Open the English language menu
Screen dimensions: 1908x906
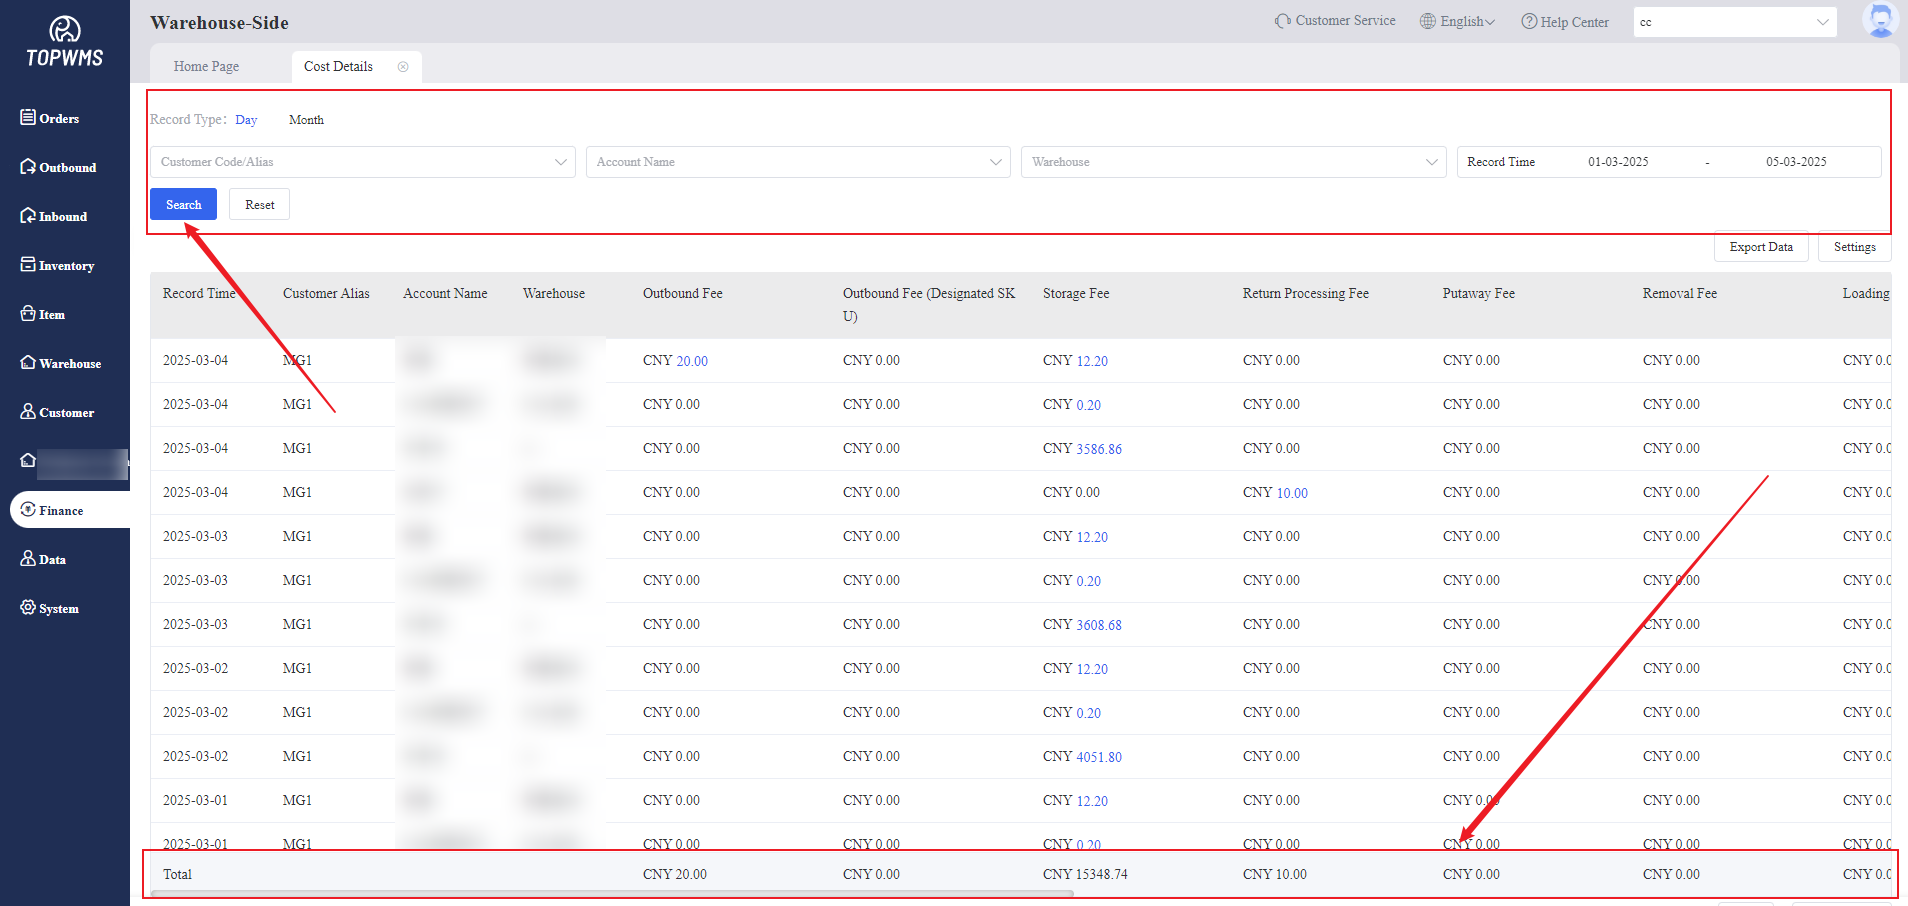1458,21
